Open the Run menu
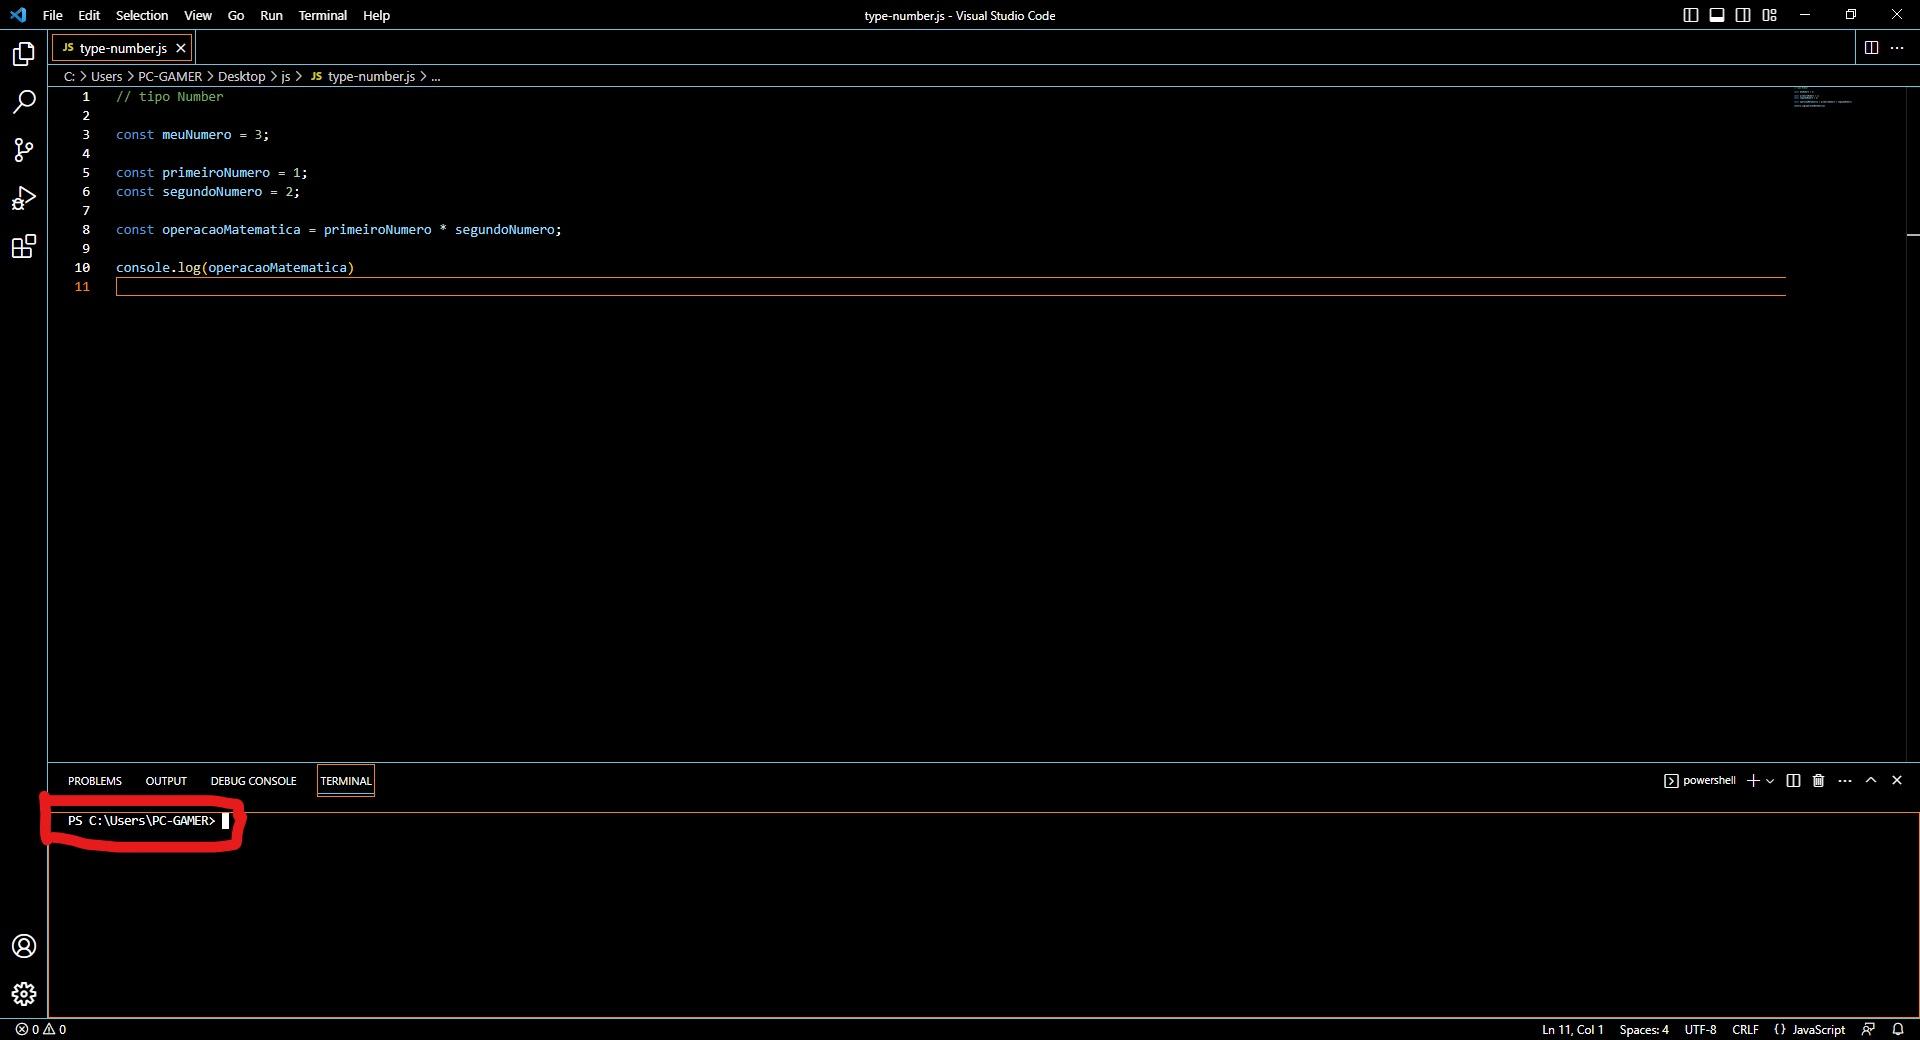Image resolution: width=1920 pixels, height=1040 pixels. coord(271,15)
